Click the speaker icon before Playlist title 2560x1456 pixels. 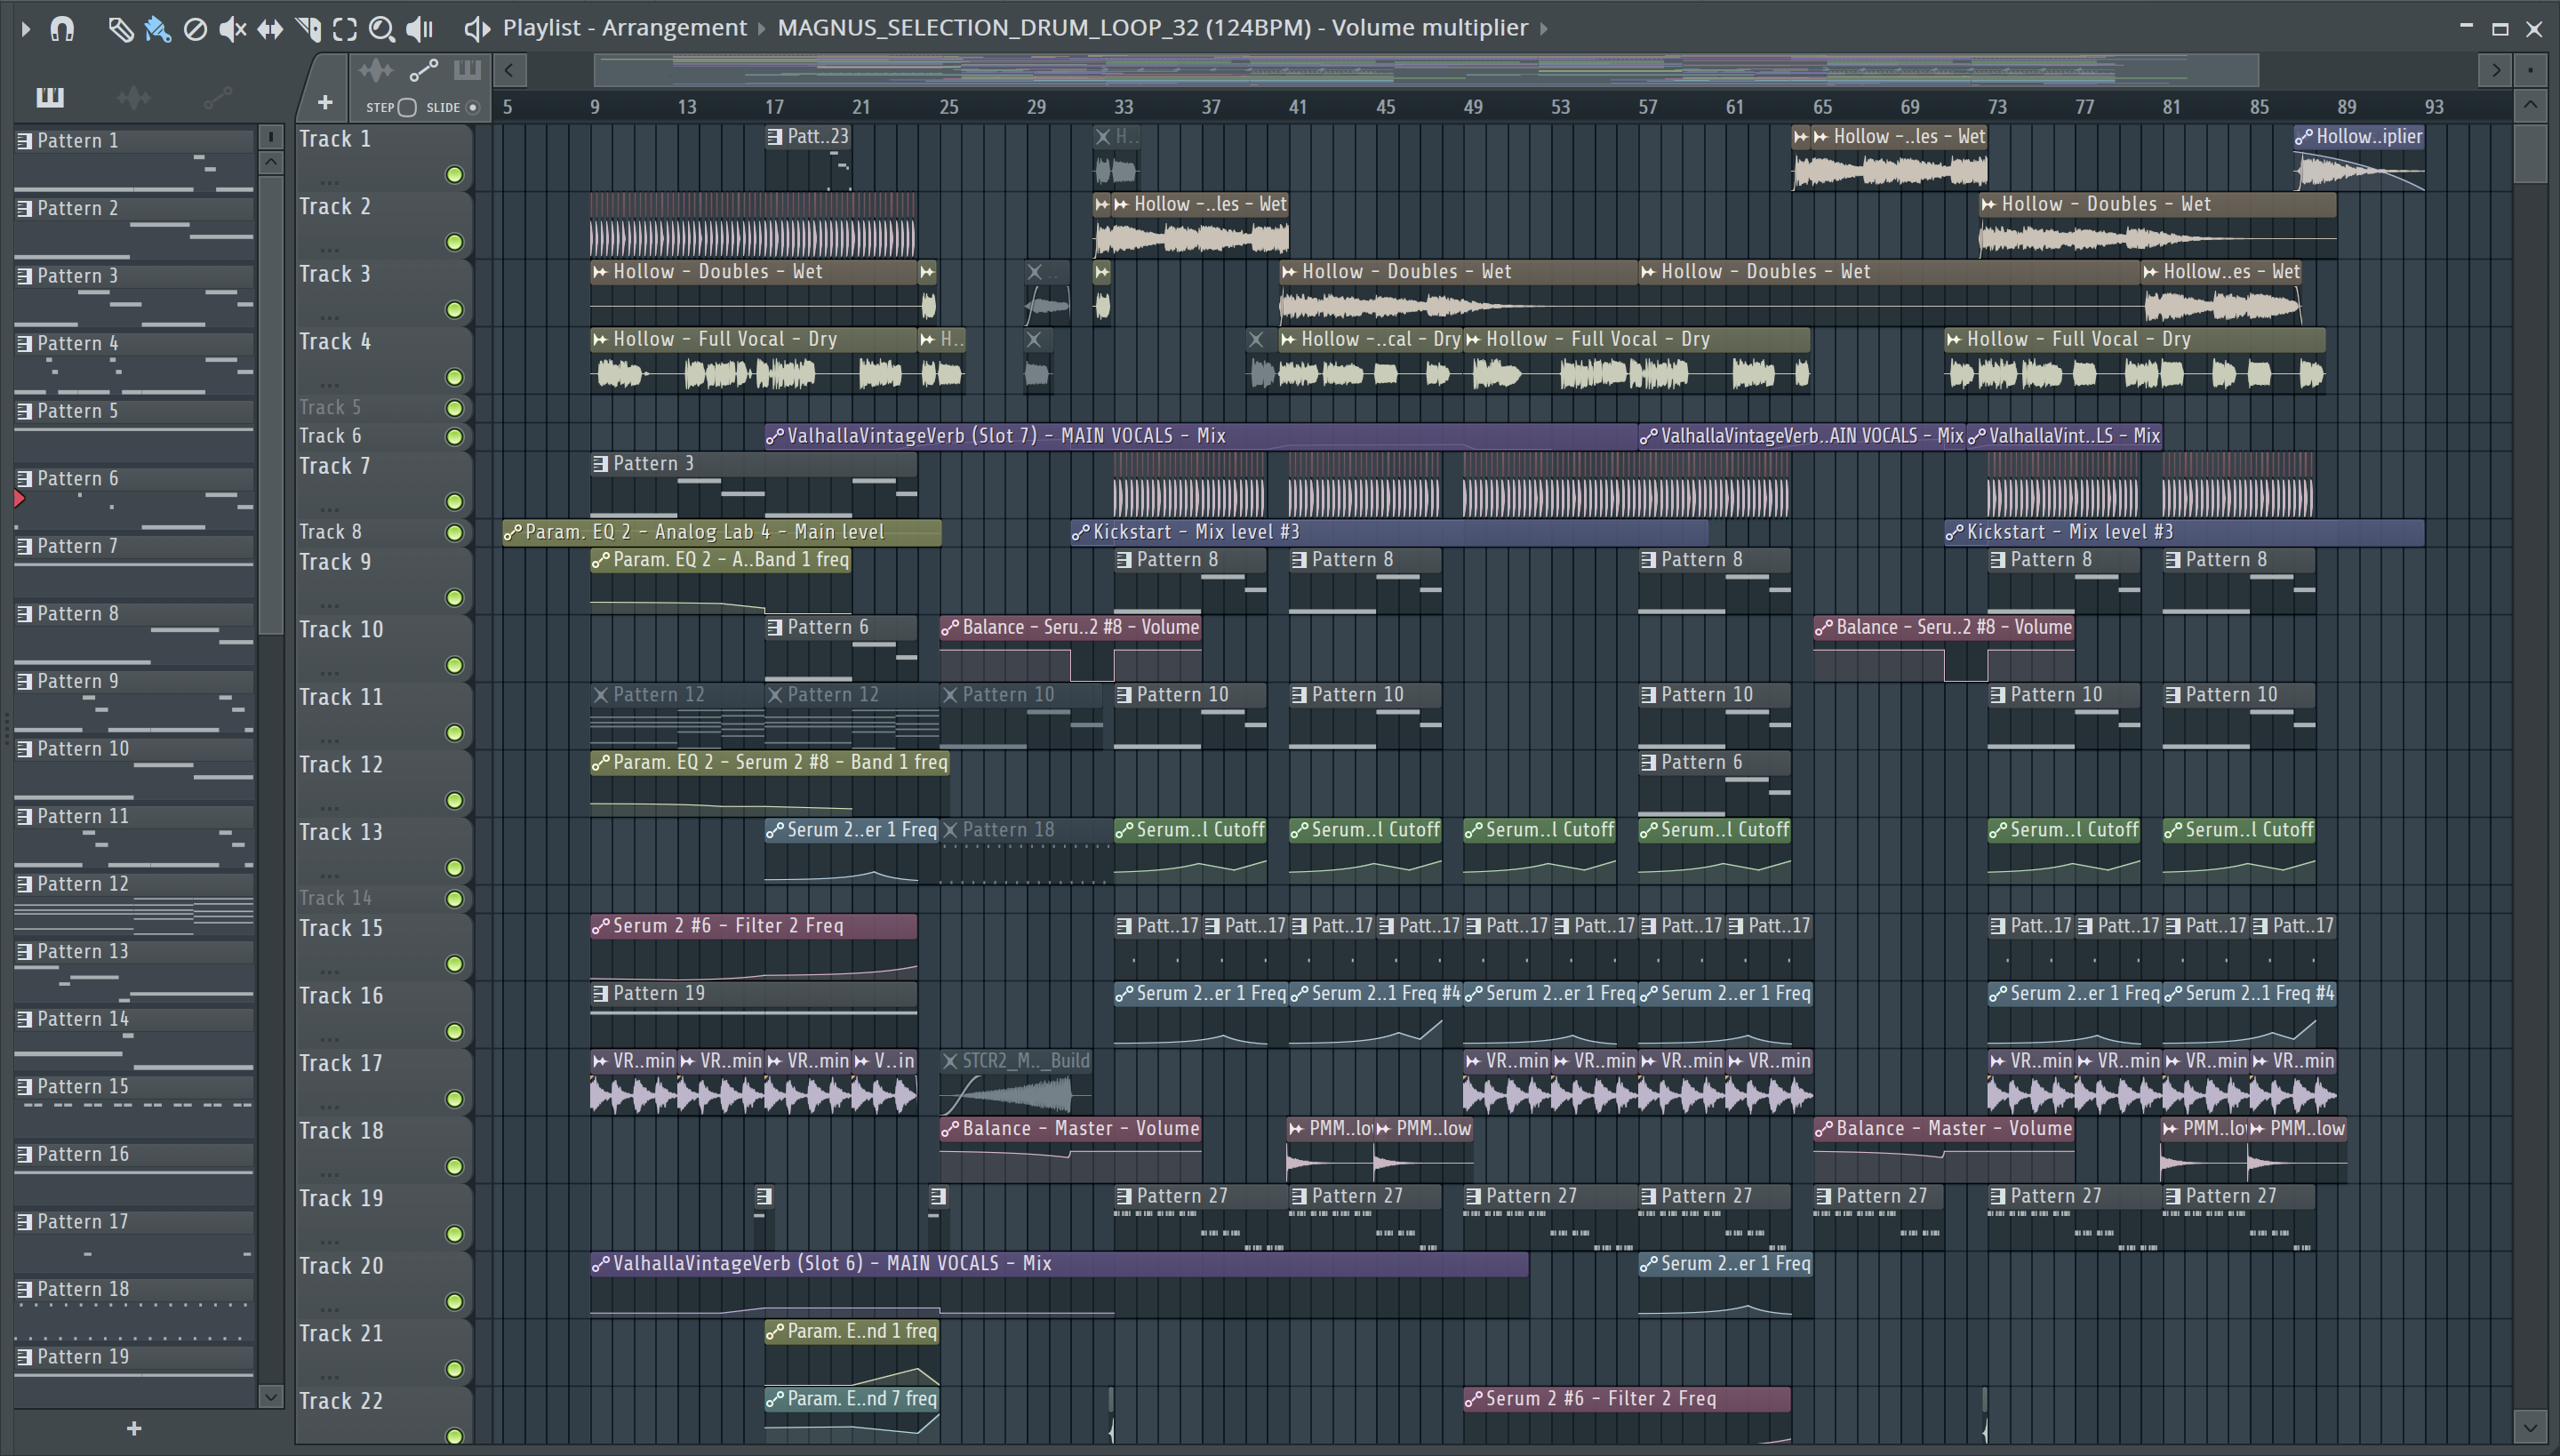477,29
